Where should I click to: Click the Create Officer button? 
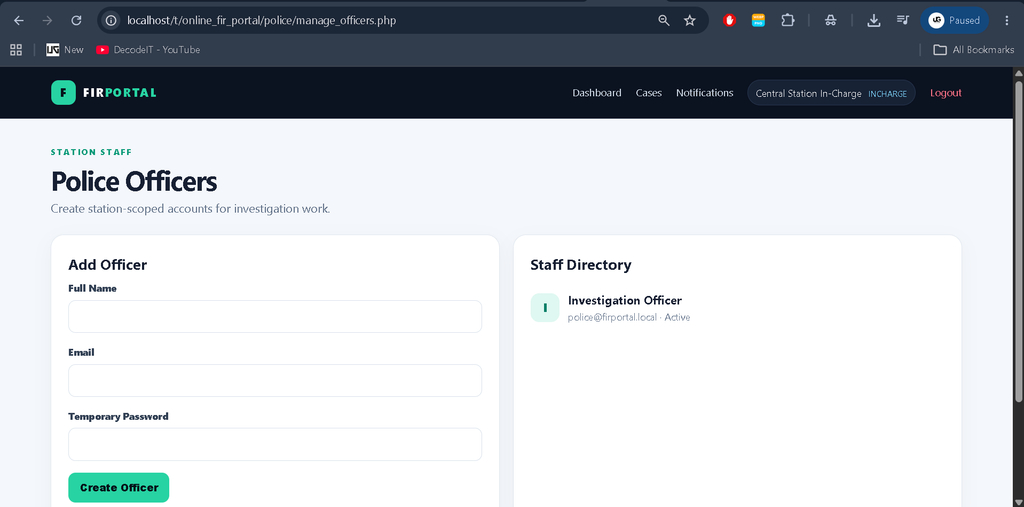(119, 487)
